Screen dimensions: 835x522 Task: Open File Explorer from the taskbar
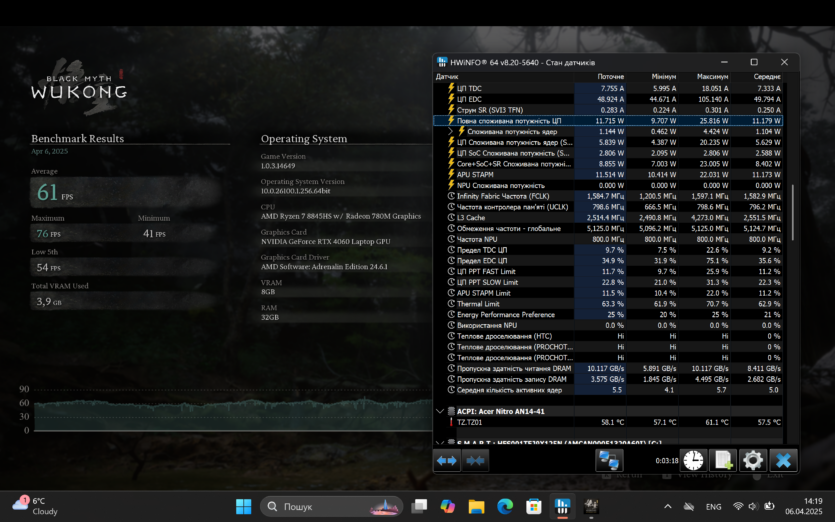point(476,506)
